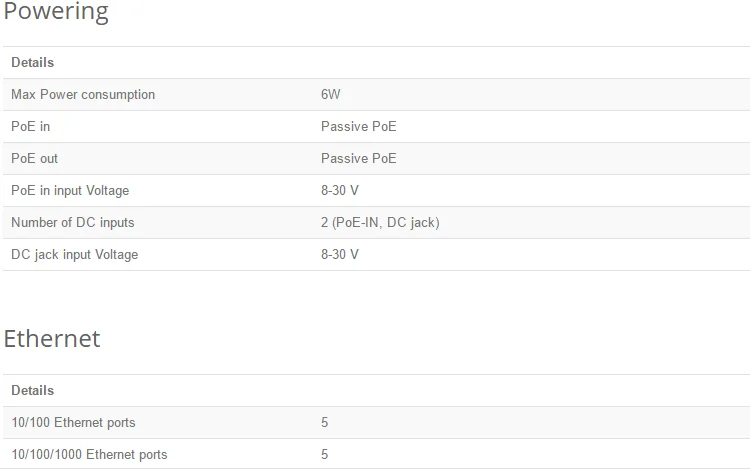
Task: Select DC jack input Voltage label
Action: pyautogui.click(x=75, y=255)
